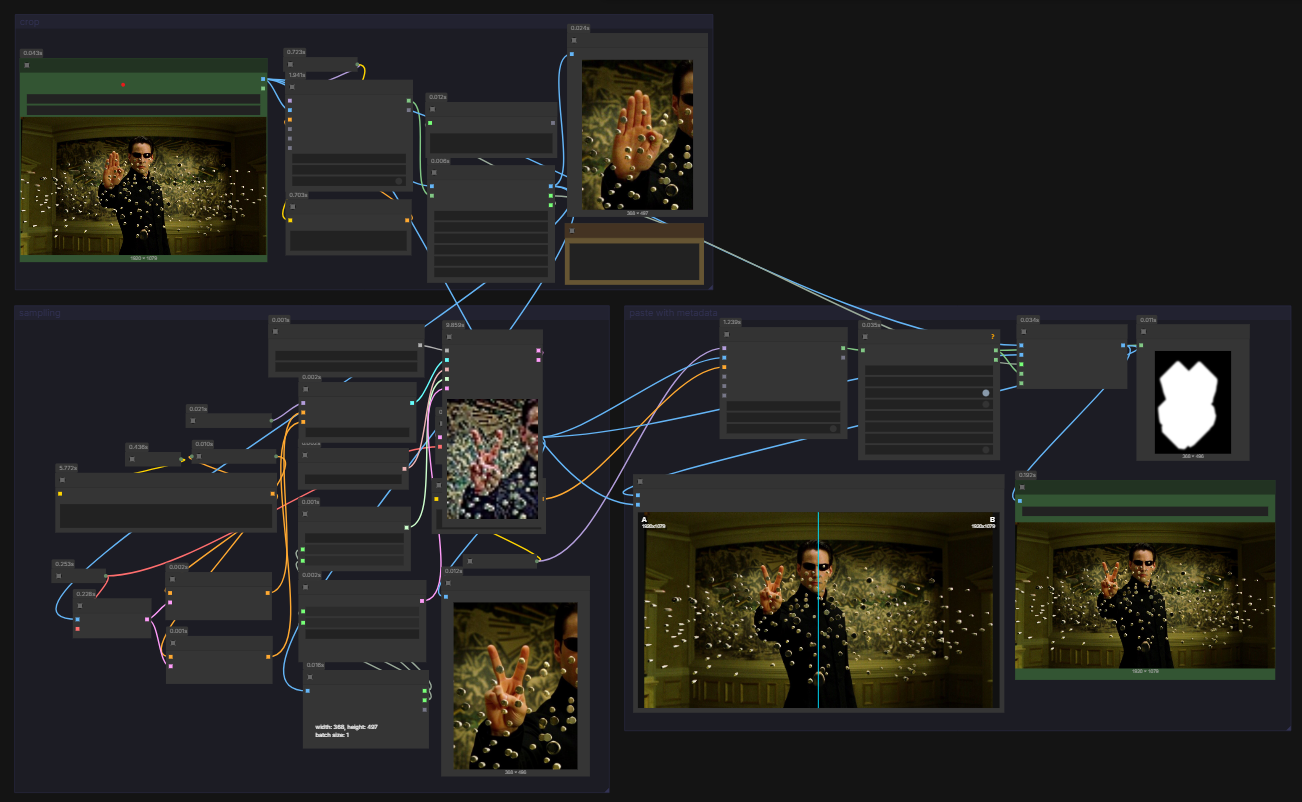Click the blue input port of the green 0.192s node
The image size is (1302, 802).
(1021, 501)
